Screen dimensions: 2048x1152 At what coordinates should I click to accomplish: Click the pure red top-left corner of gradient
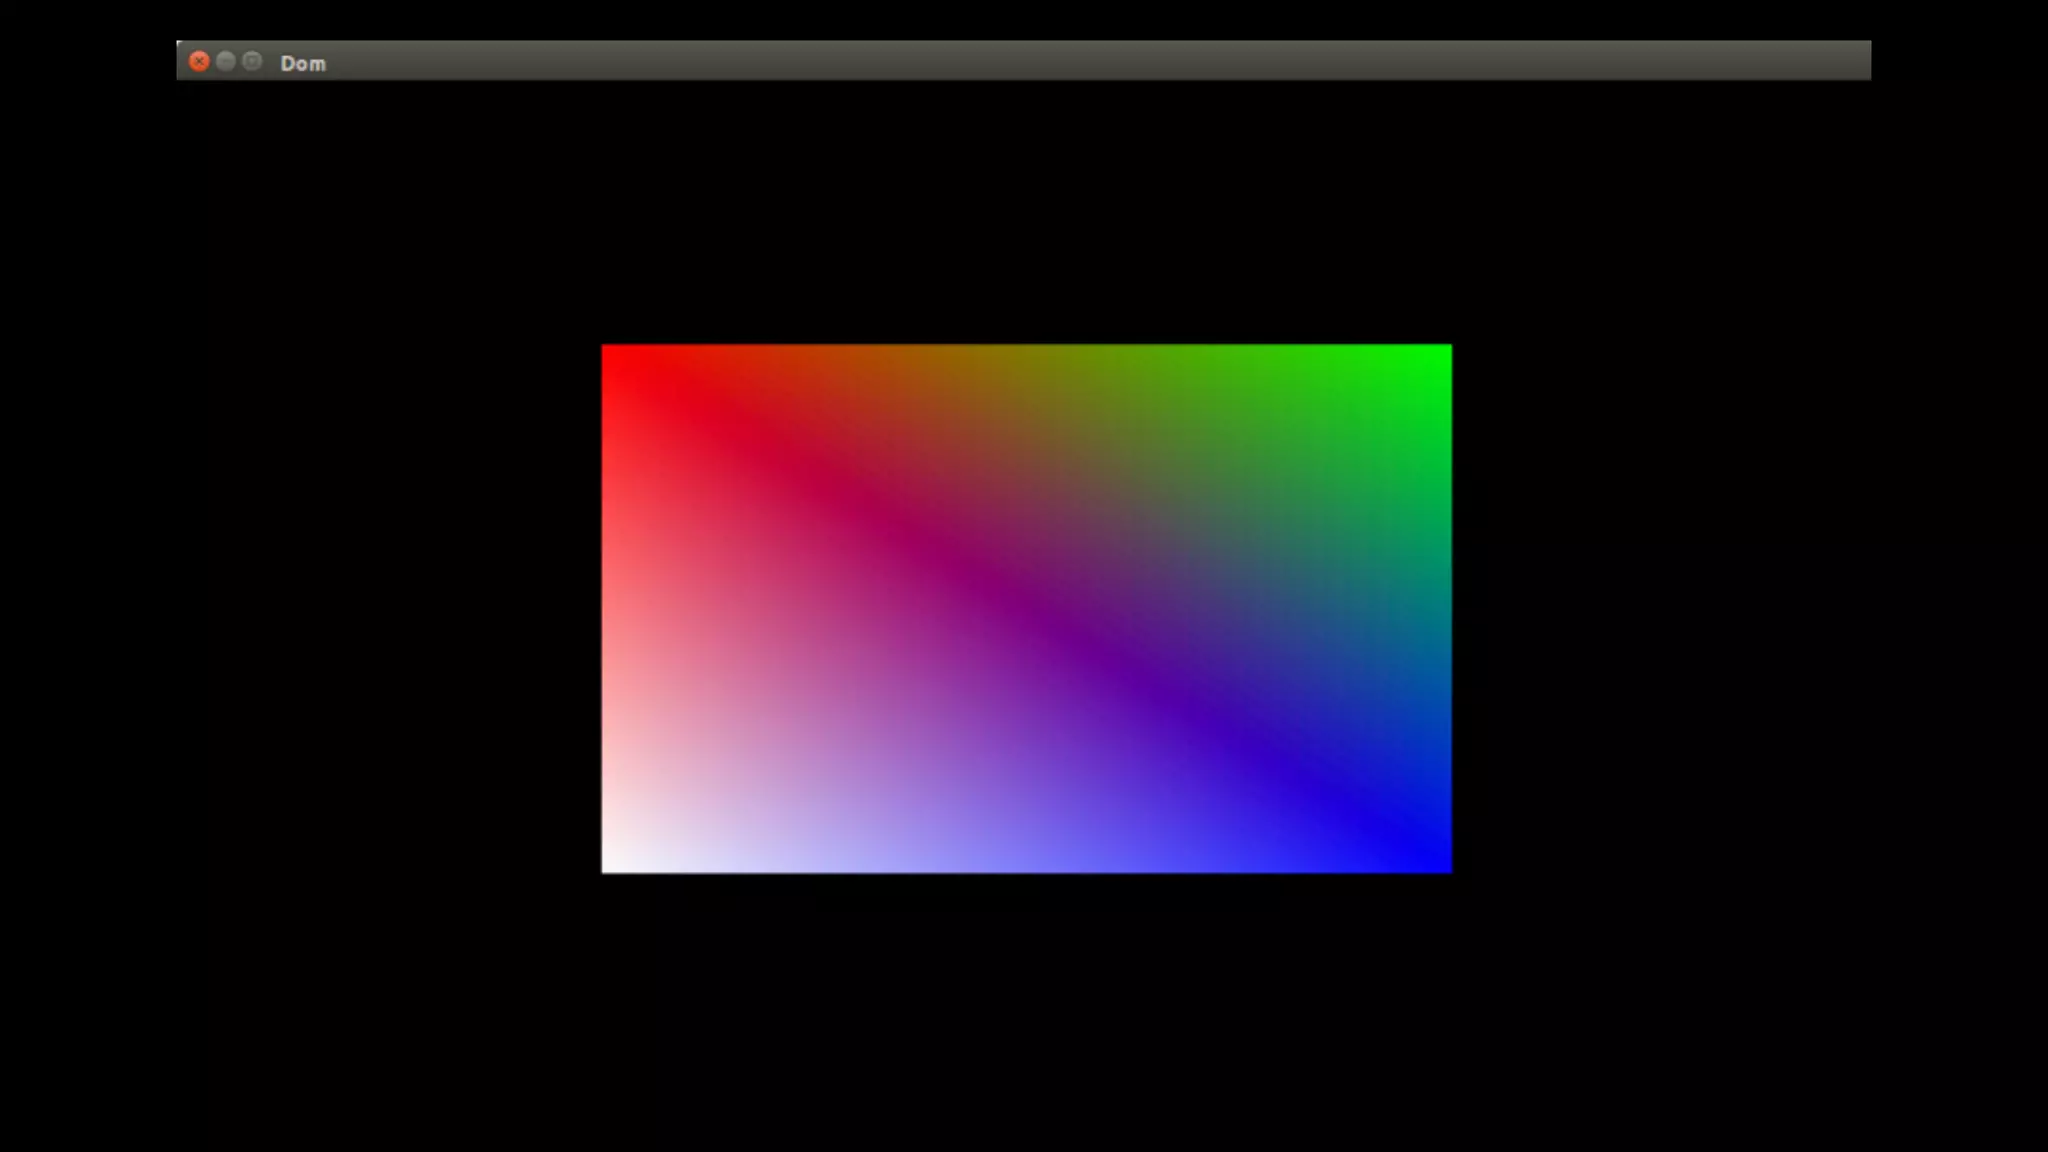[x=612, y=354]
